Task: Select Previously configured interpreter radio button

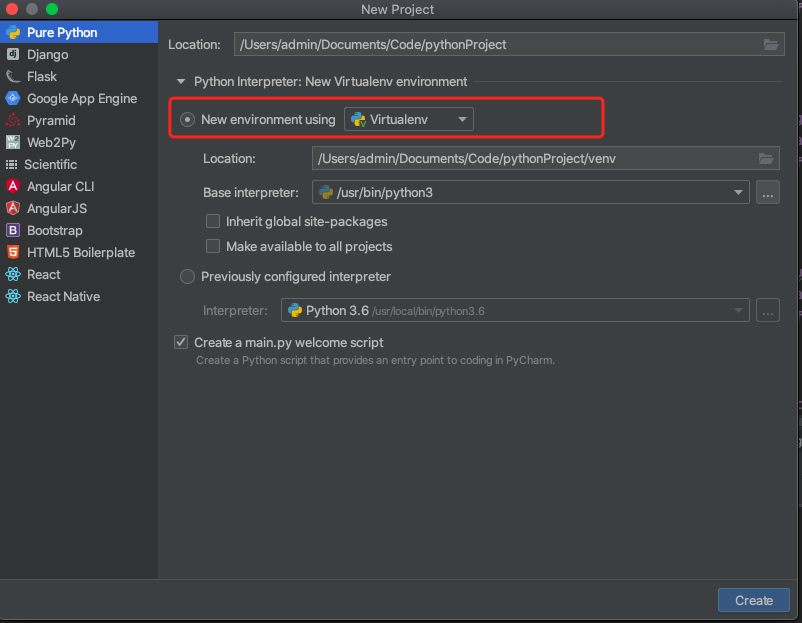Action: pyautogui.click(x=187, y=277)
